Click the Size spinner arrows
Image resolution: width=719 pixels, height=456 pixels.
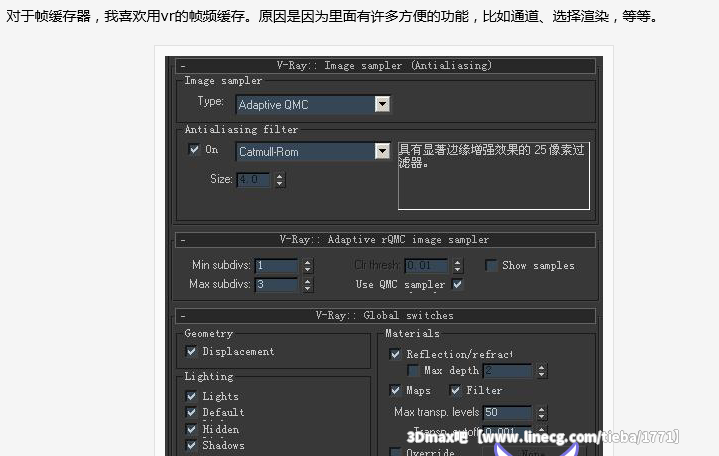pyautogui.click(x=280, y=179)
